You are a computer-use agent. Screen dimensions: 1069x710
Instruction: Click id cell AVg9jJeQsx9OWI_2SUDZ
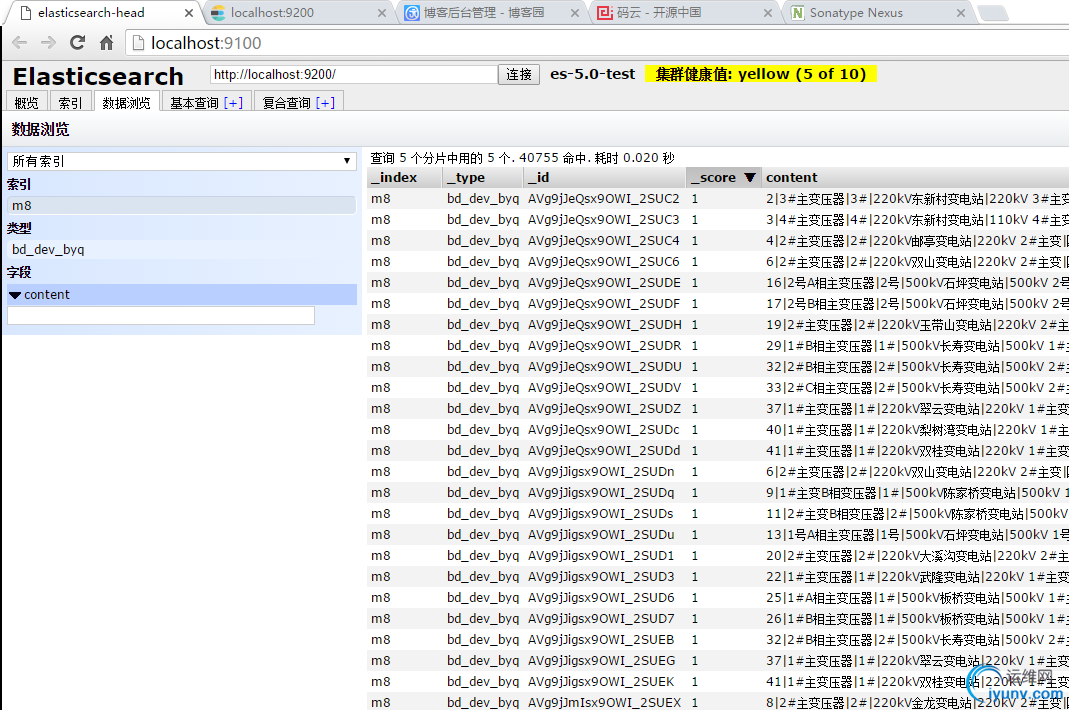(x=604, y=409)
